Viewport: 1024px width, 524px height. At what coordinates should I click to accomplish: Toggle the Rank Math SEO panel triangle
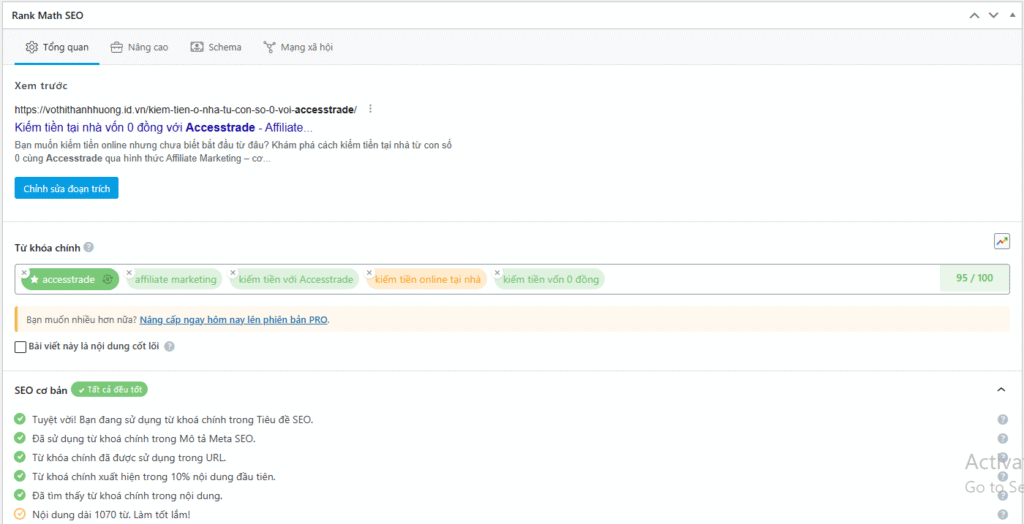click(1011, 14)
